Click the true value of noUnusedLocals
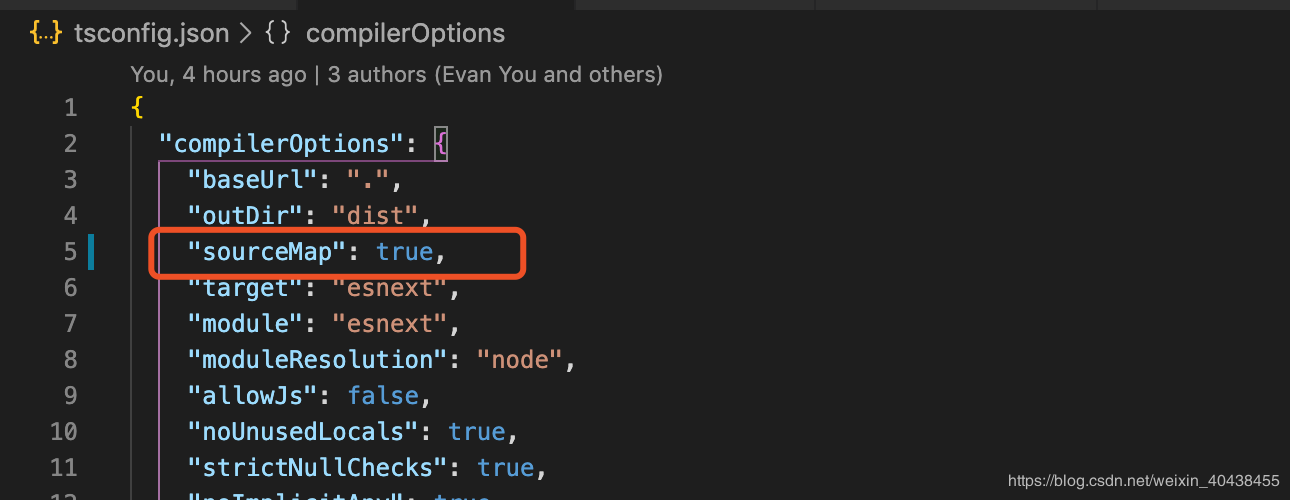This screenshot has width=1290, height=500. 476,431
